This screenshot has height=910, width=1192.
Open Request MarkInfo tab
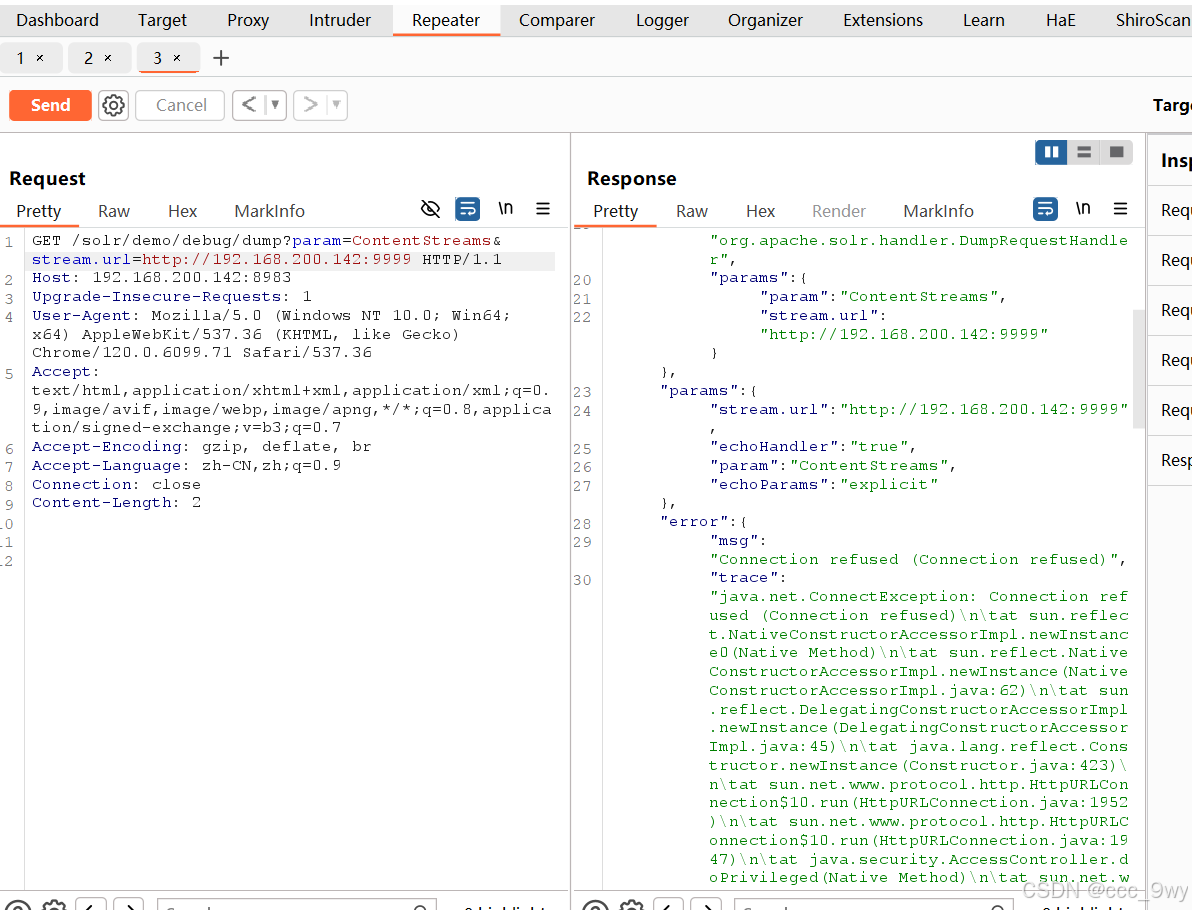tap(269, 211)
